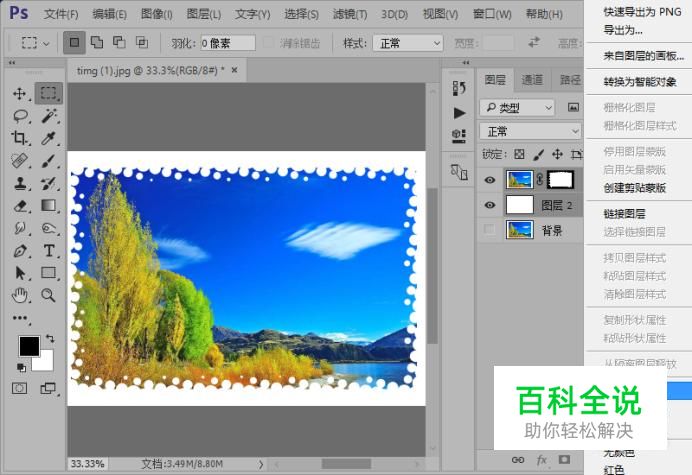
Task: Select the Zoom tool
Action: (48, 295)
